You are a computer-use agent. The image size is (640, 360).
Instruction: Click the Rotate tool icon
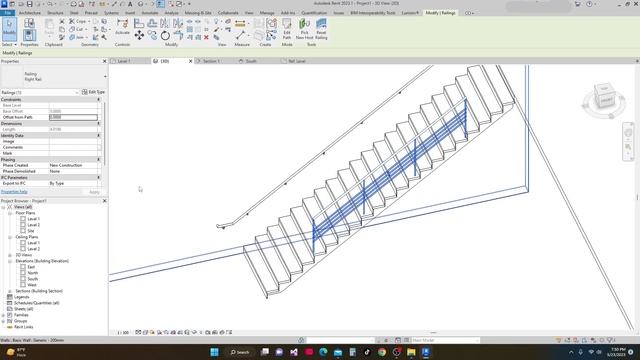click(x=165, y=36)
